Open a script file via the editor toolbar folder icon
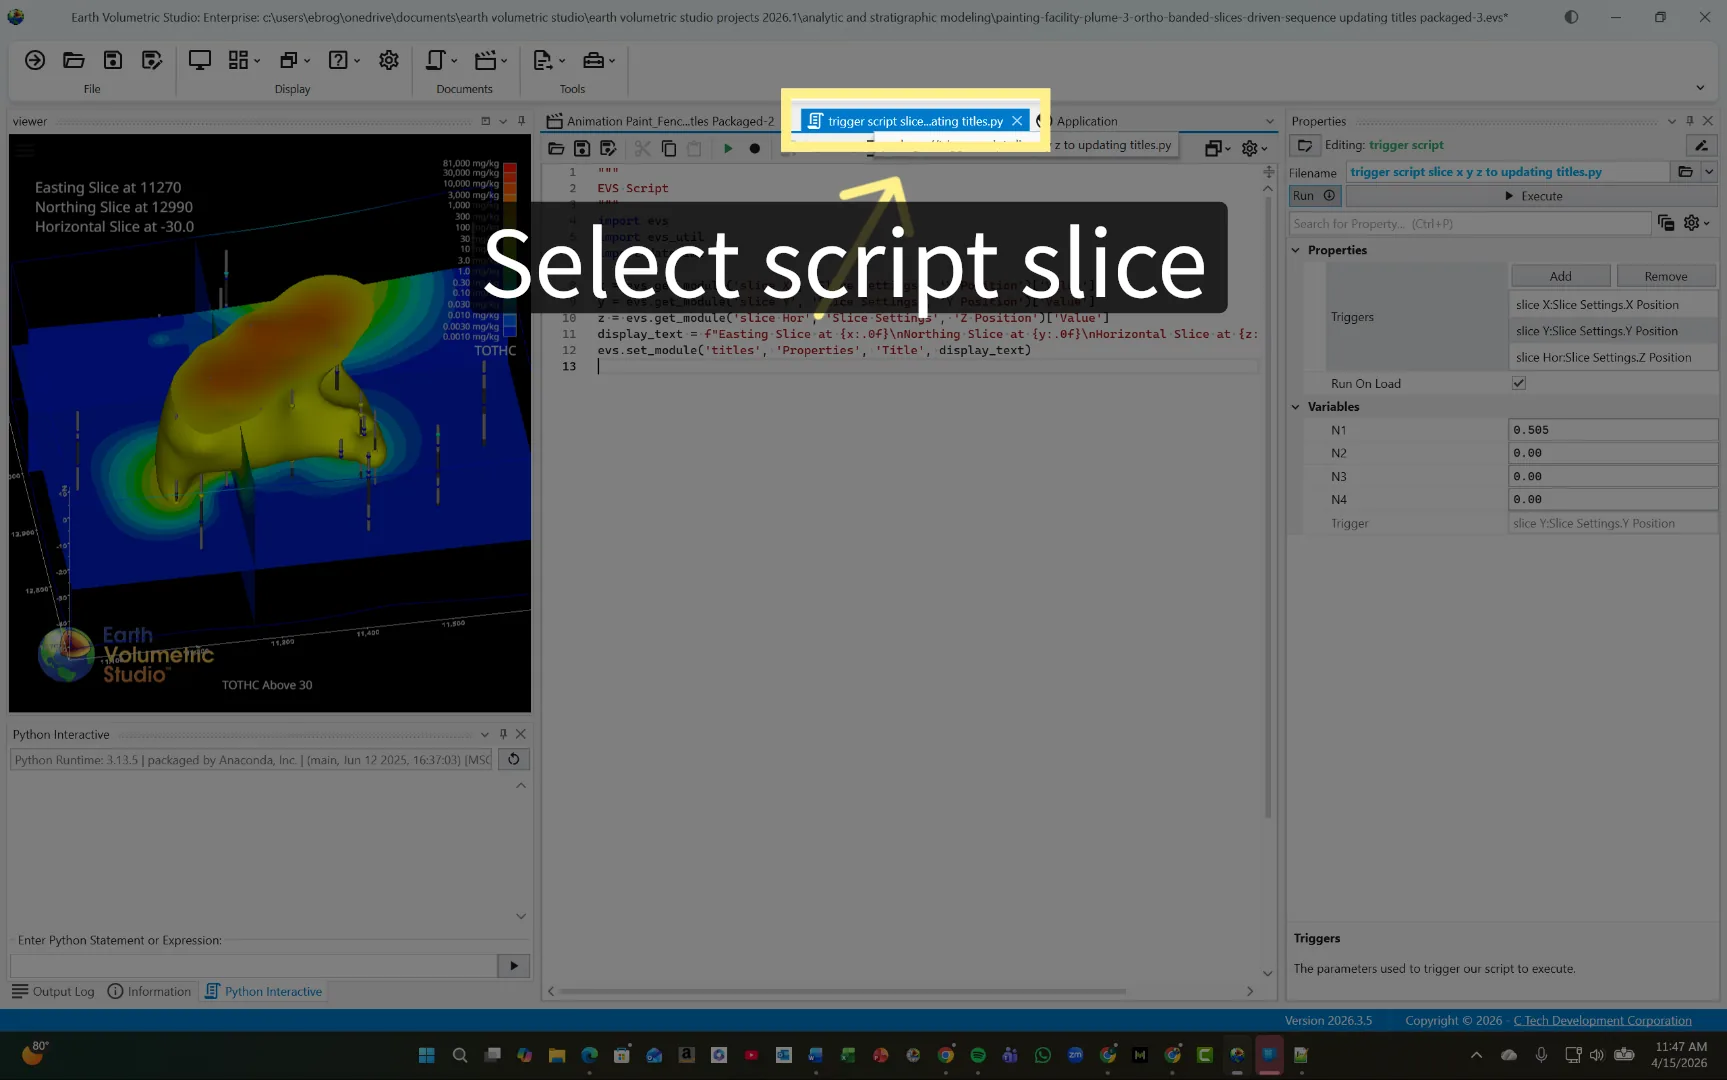The width and height of the screenshot is (1727, 1080). [556, 148]
